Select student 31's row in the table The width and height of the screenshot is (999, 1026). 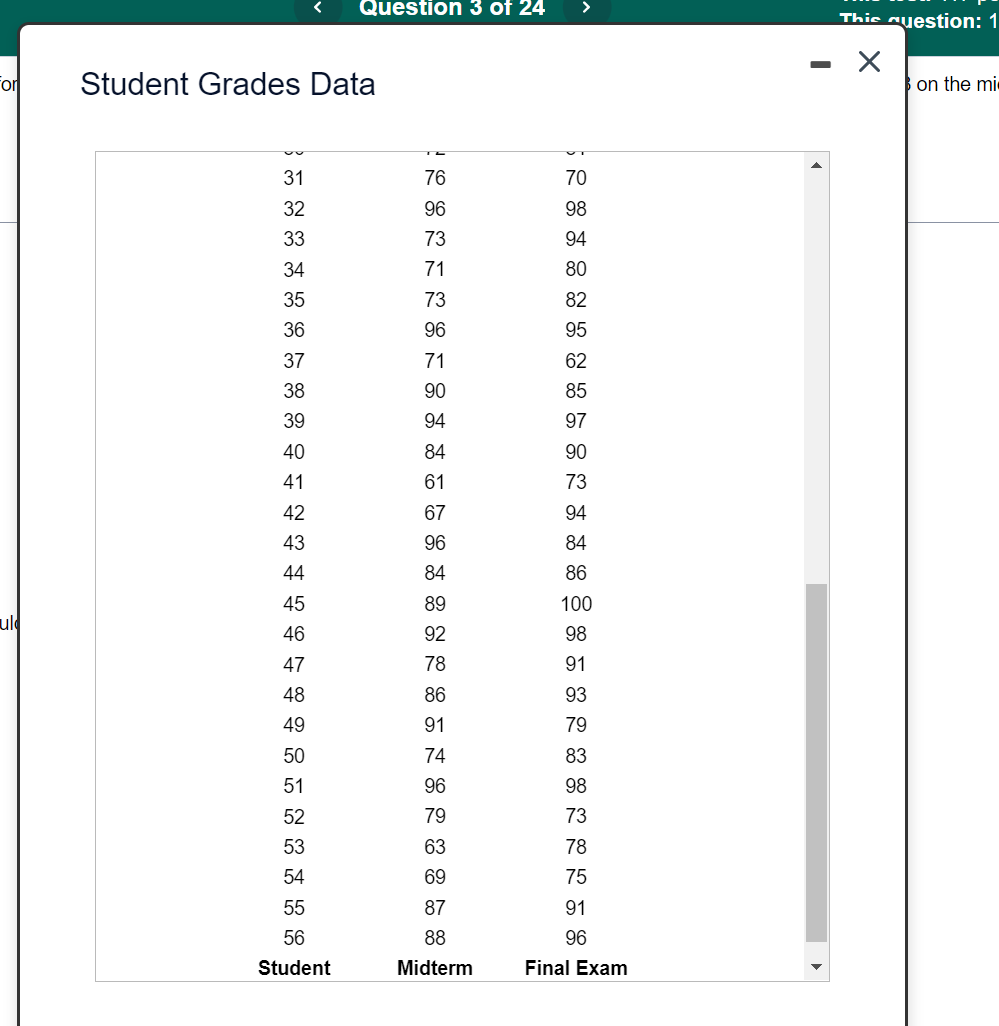294,178
